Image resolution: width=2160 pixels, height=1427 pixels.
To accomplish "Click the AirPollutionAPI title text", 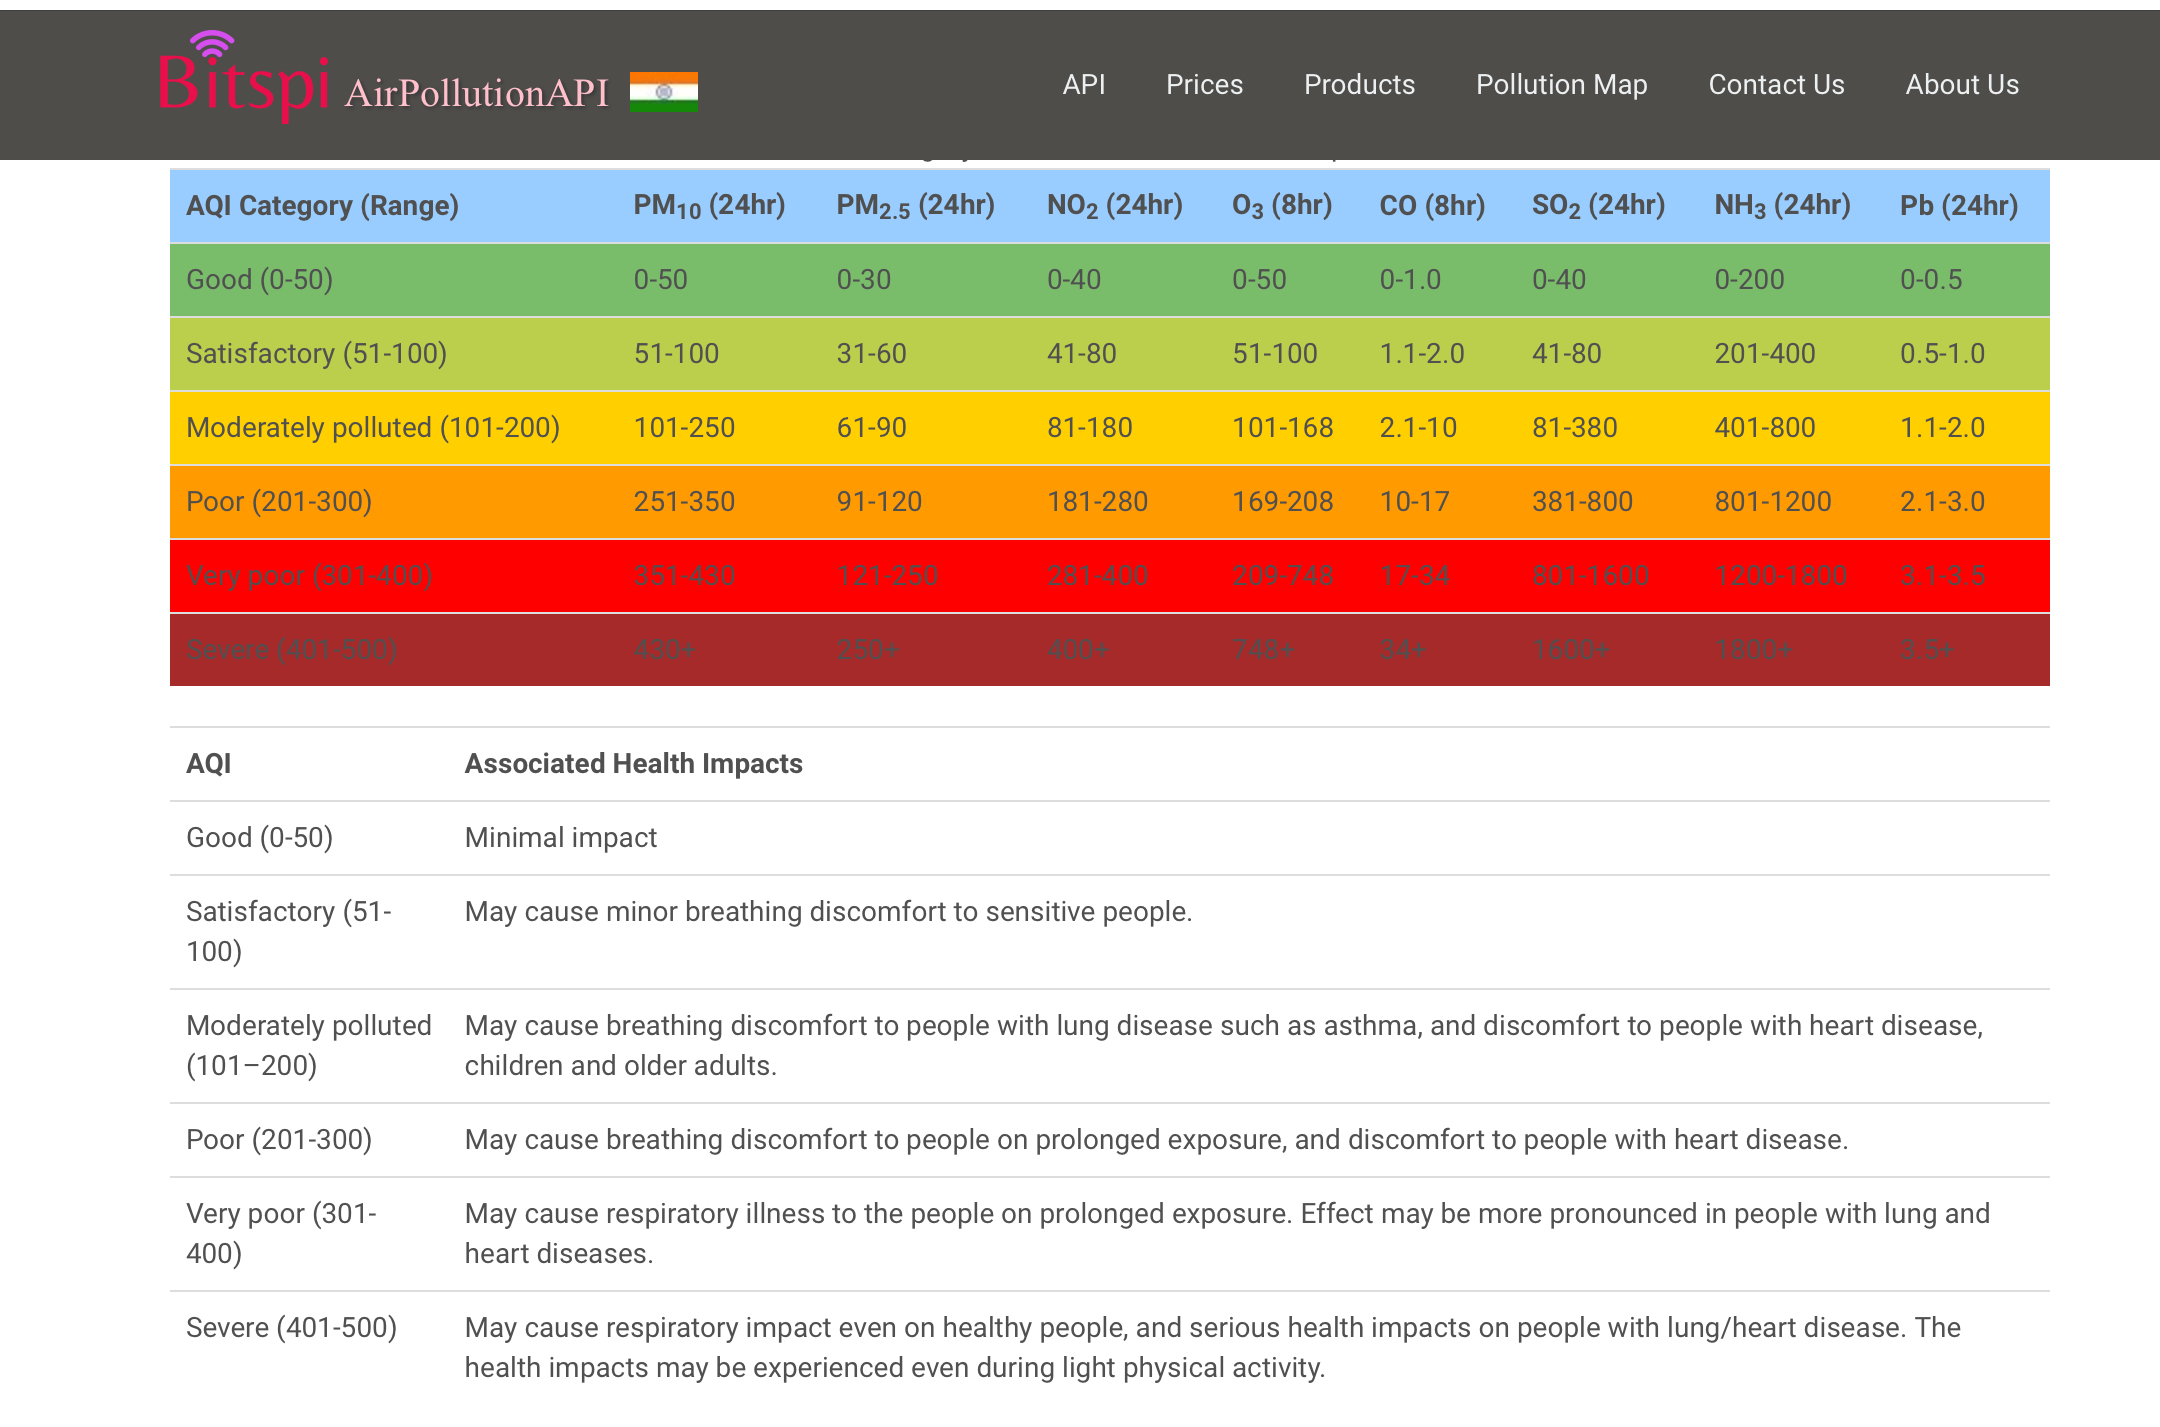I will [x=476, y=93].
